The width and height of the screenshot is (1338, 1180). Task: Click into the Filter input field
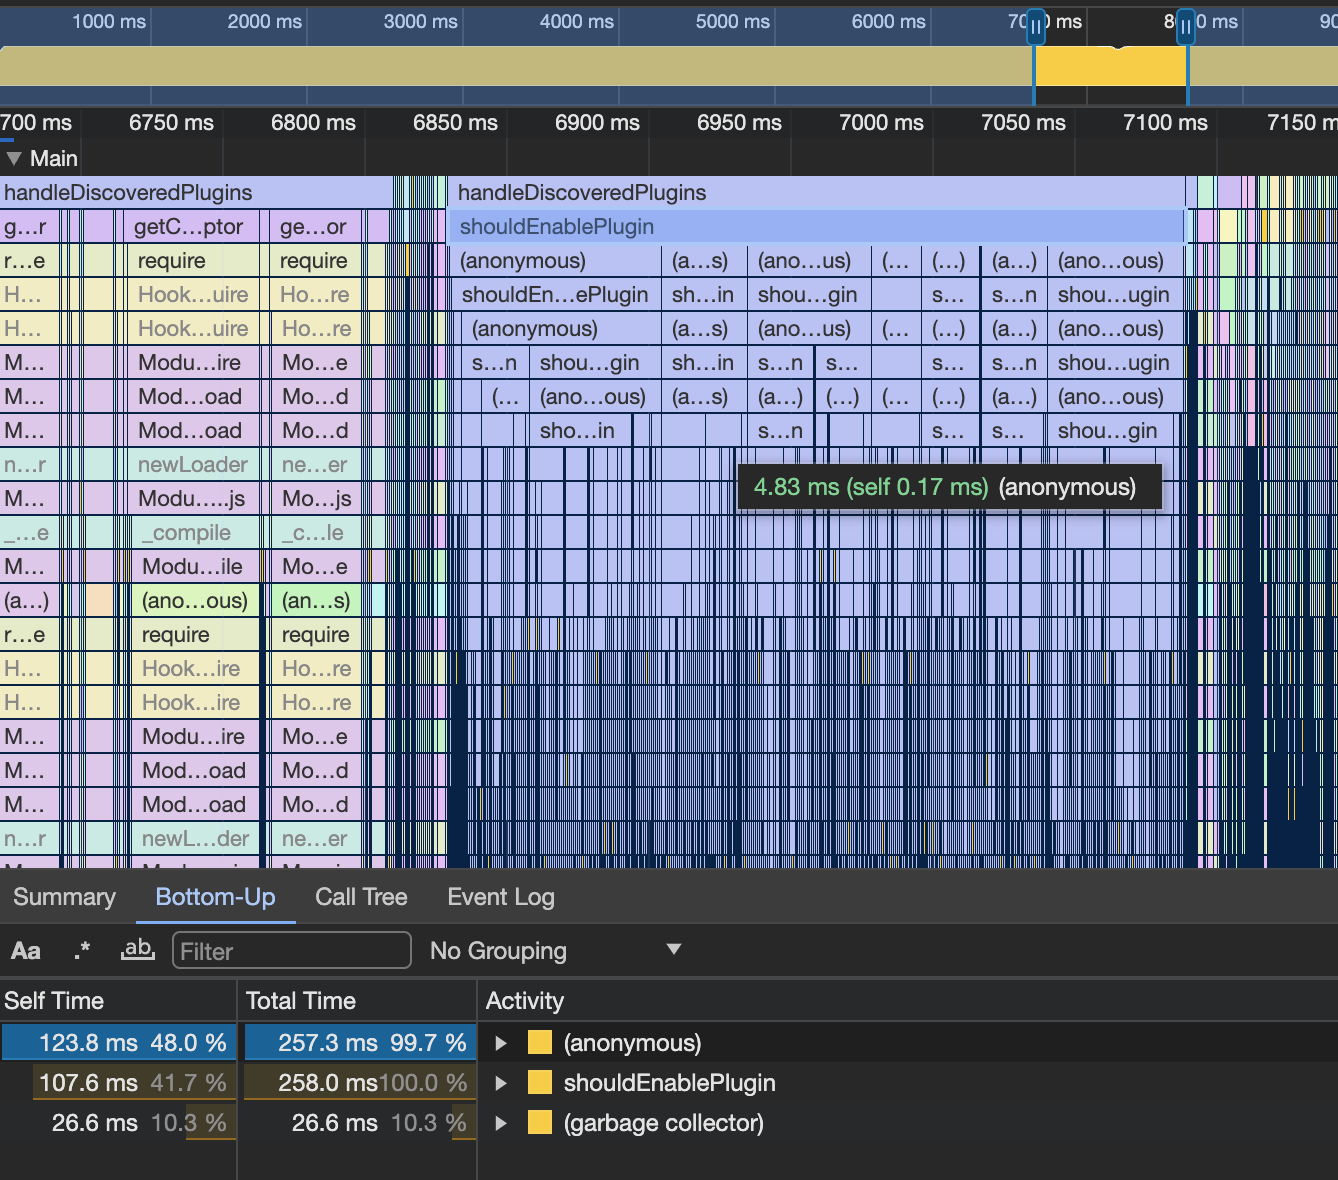(292, 951)
